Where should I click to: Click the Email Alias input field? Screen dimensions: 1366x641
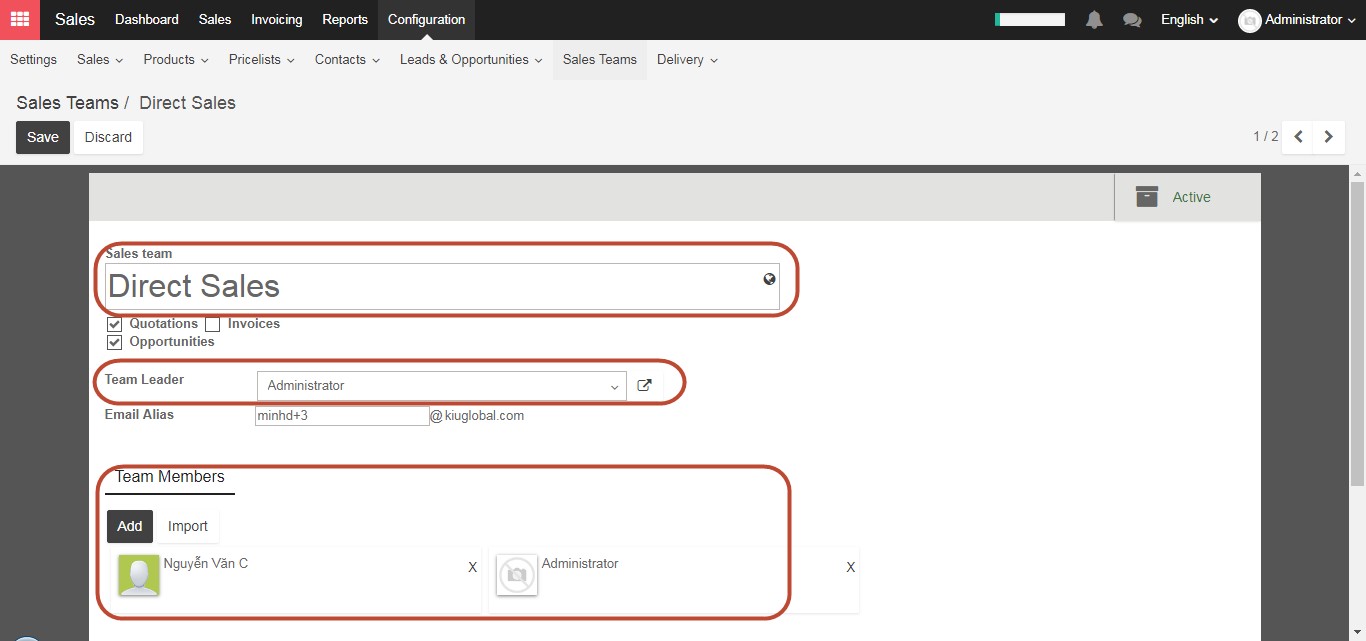click(x=342, y=415)
